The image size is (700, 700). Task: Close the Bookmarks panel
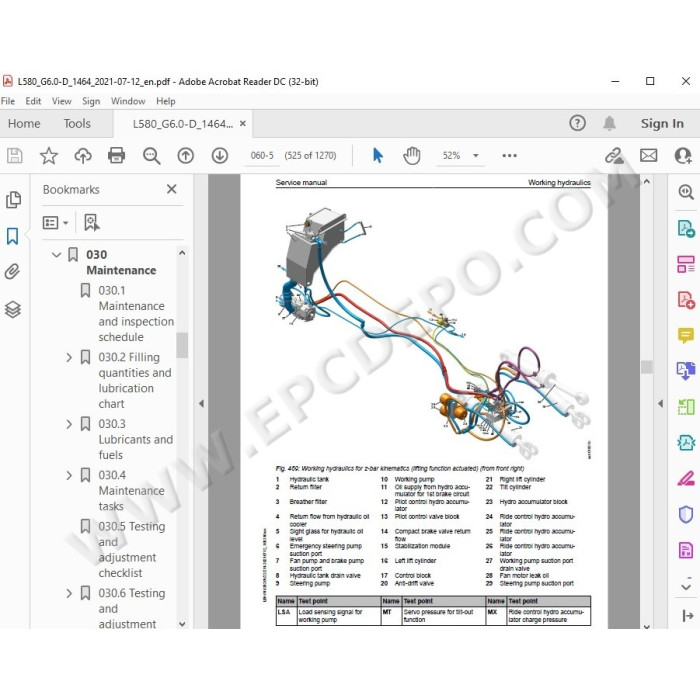(171, 189)
